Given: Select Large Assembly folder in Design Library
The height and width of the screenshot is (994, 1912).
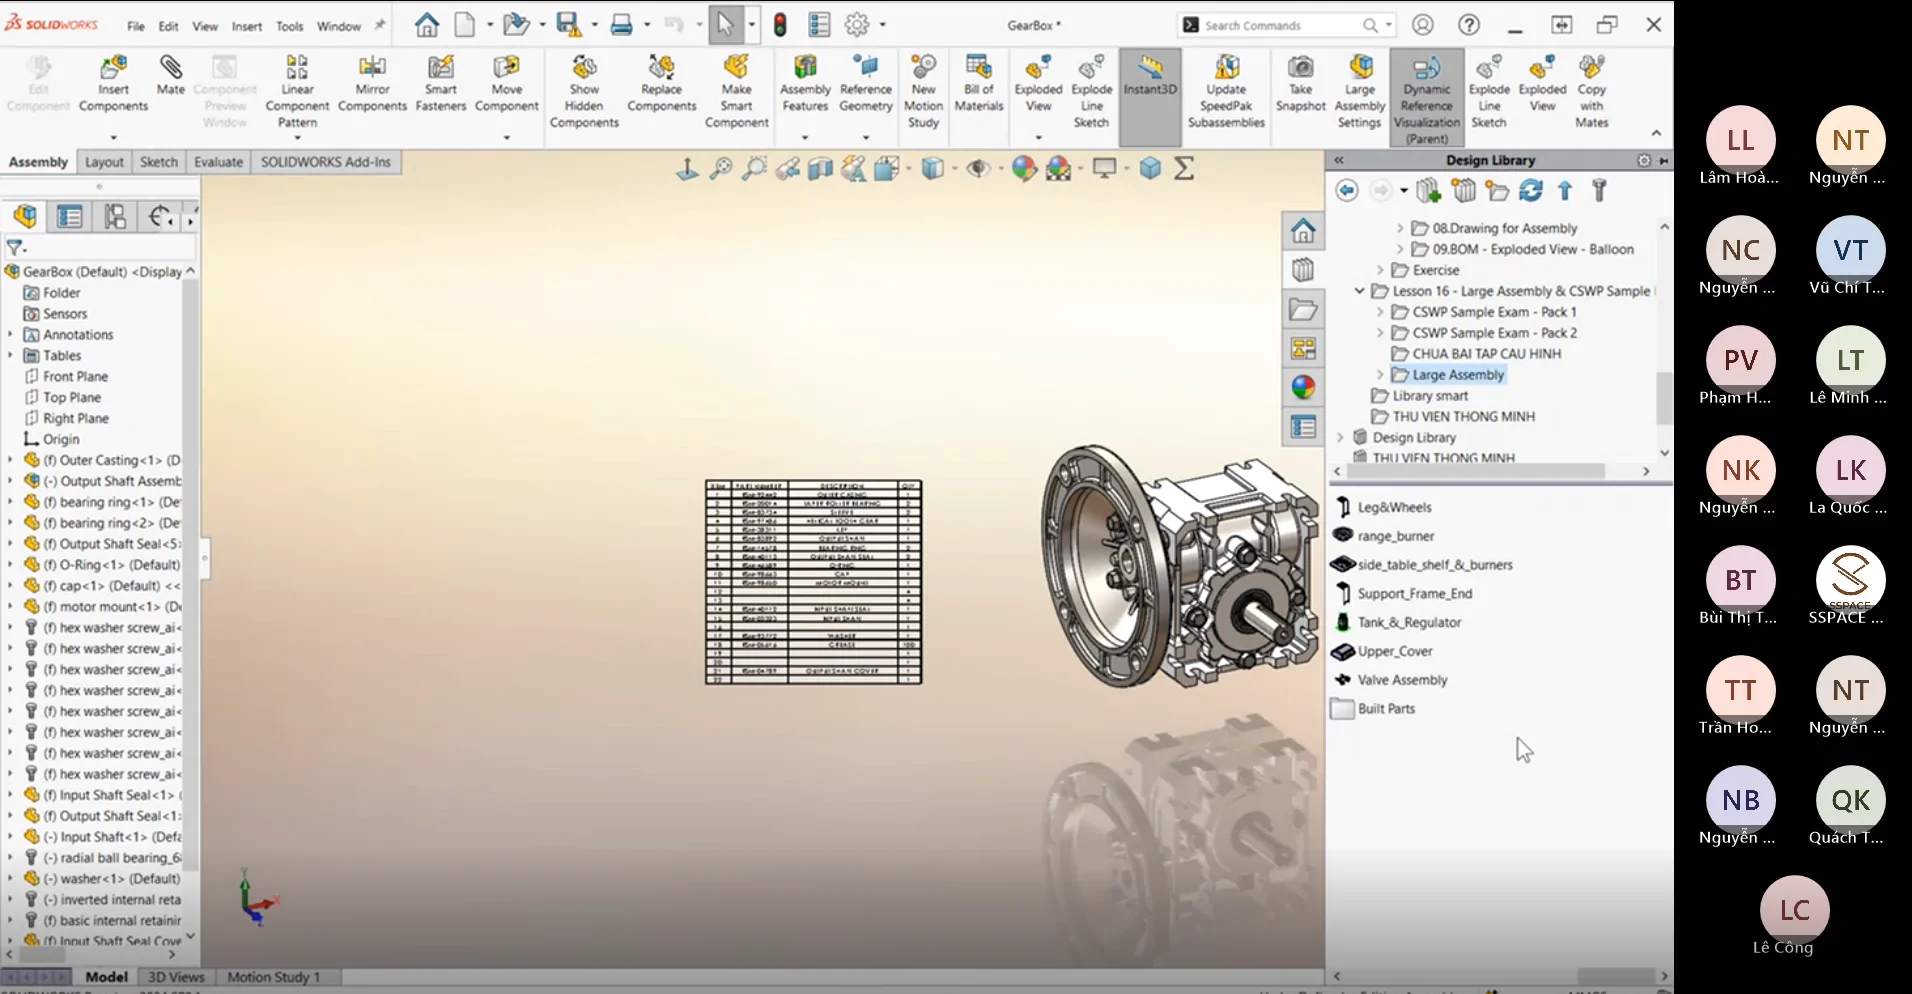Looking at the screenshot, I should tap(1458, 375).
